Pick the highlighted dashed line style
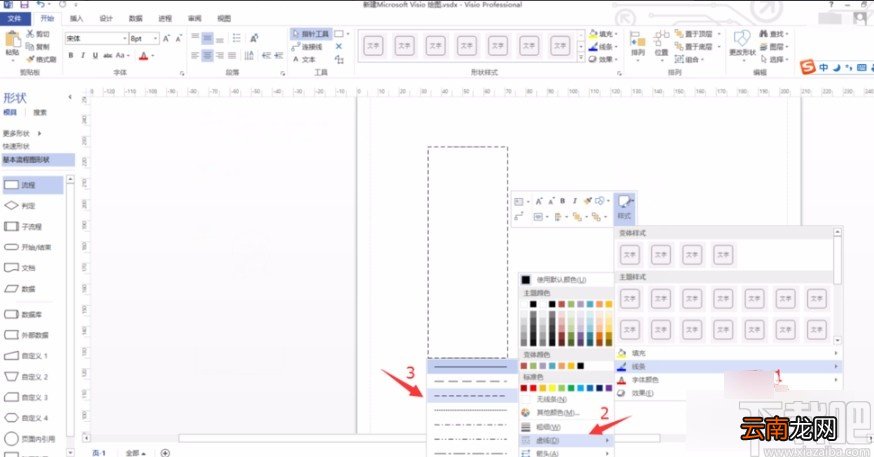The image size is (874, 457). coord(472,396)
